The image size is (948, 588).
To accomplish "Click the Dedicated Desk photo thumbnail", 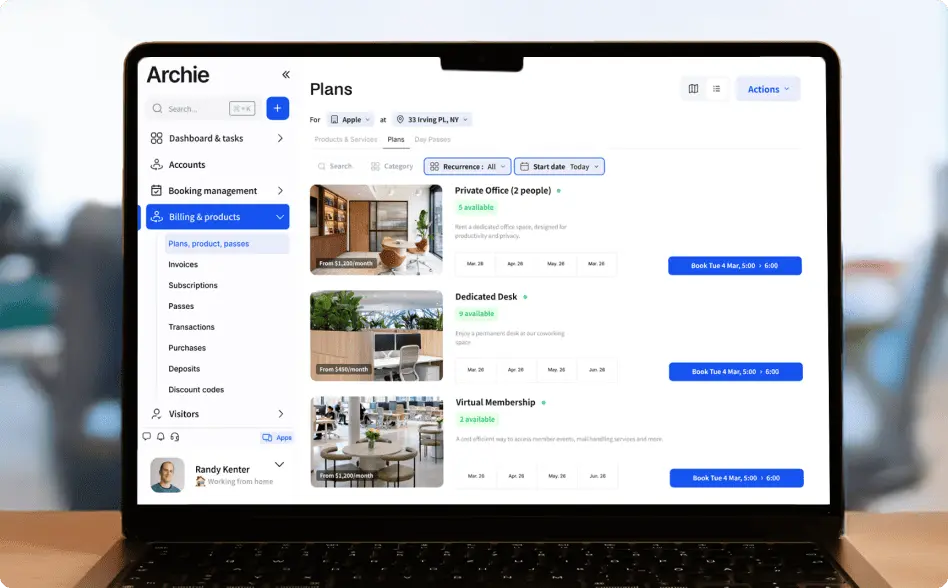I will [x=376, y=336].
